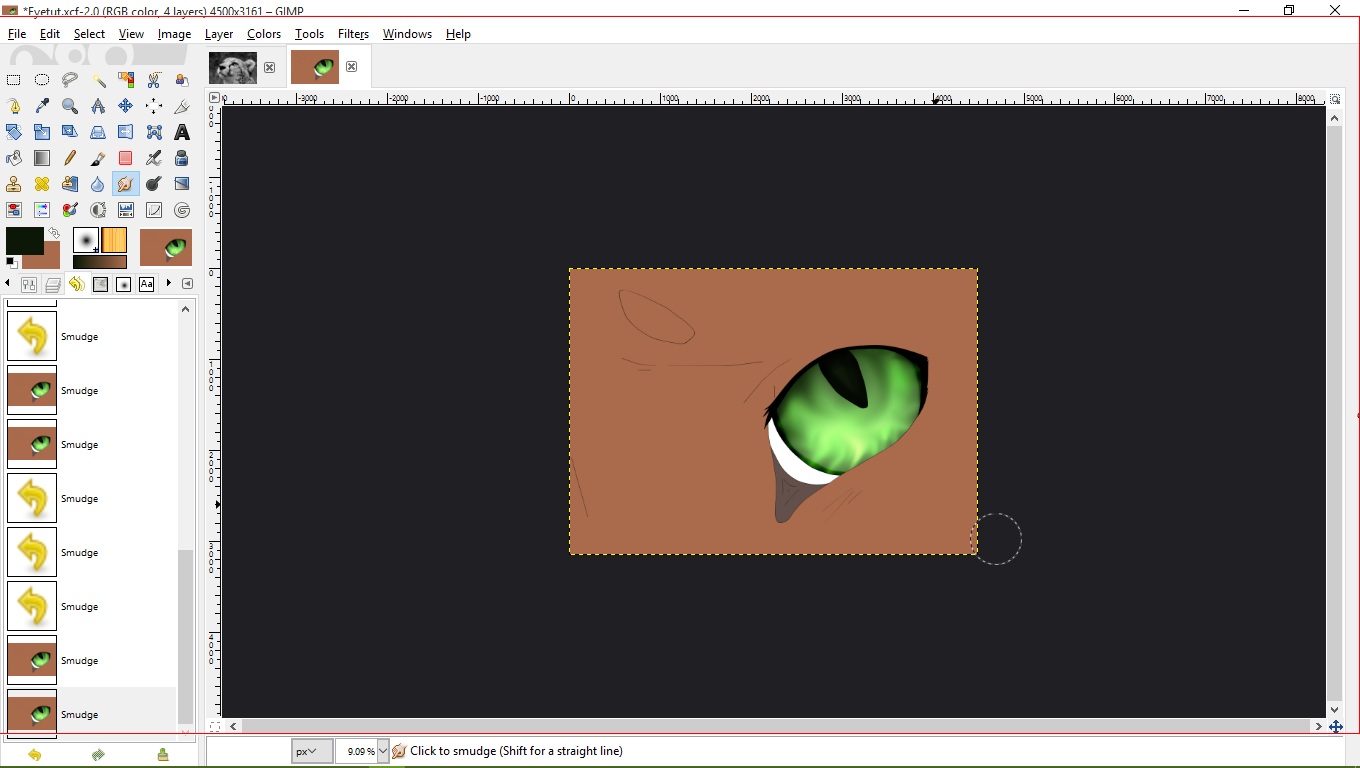Select the Eraser tool
This screenshot has height=768, width=1360.
point(126,158)
